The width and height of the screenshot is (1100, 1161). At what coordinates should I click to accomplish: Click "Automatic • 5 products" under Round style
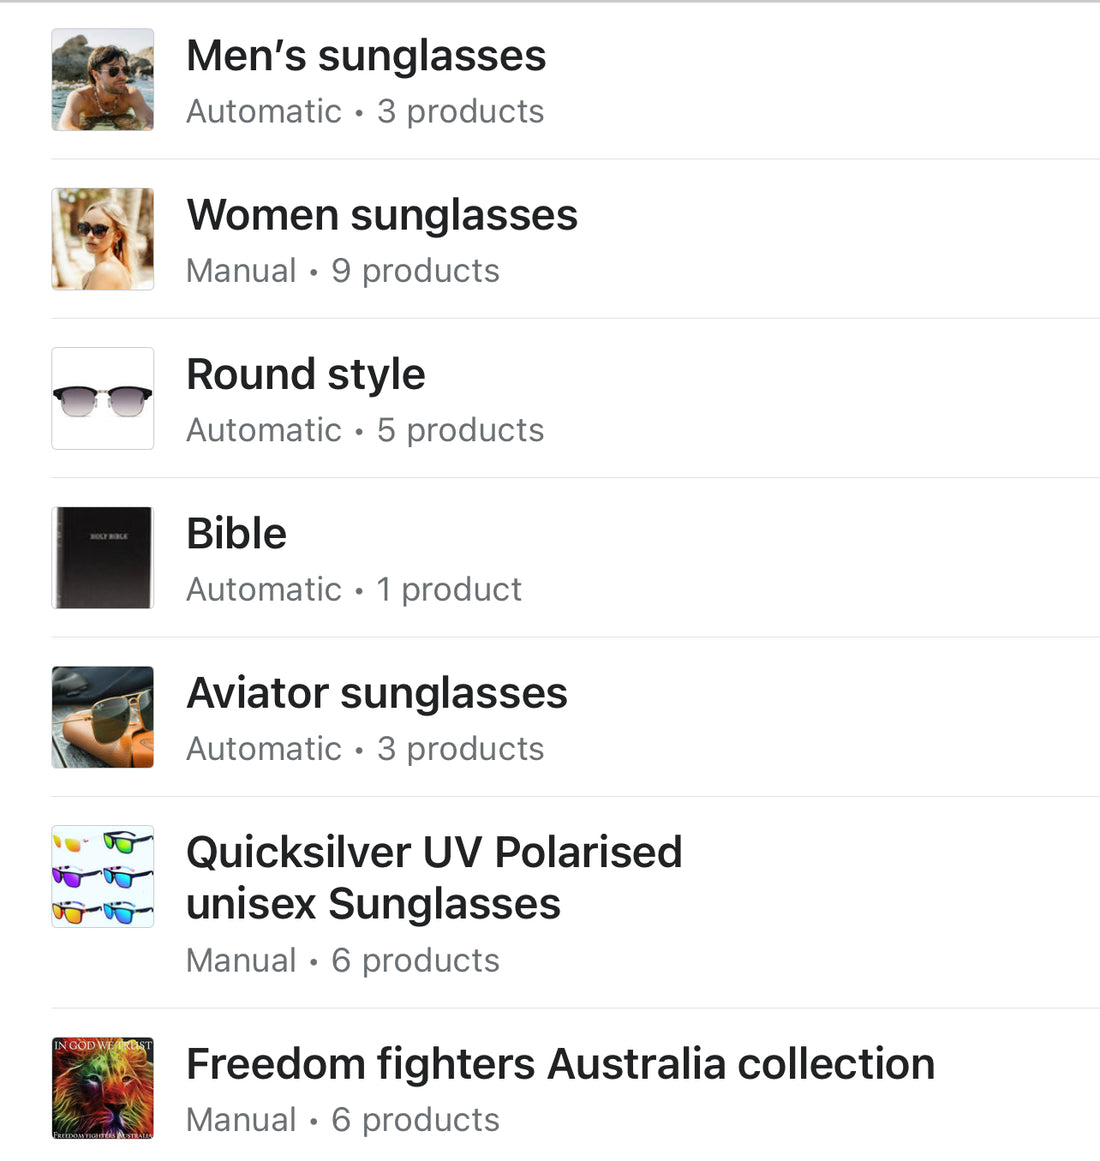(365, 430)
